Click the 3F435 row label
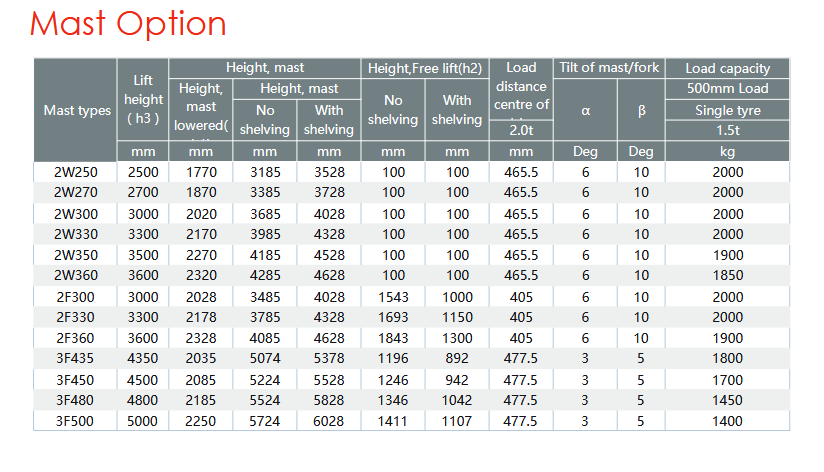This screenshot has width=824, height=472. pos(77,359)
